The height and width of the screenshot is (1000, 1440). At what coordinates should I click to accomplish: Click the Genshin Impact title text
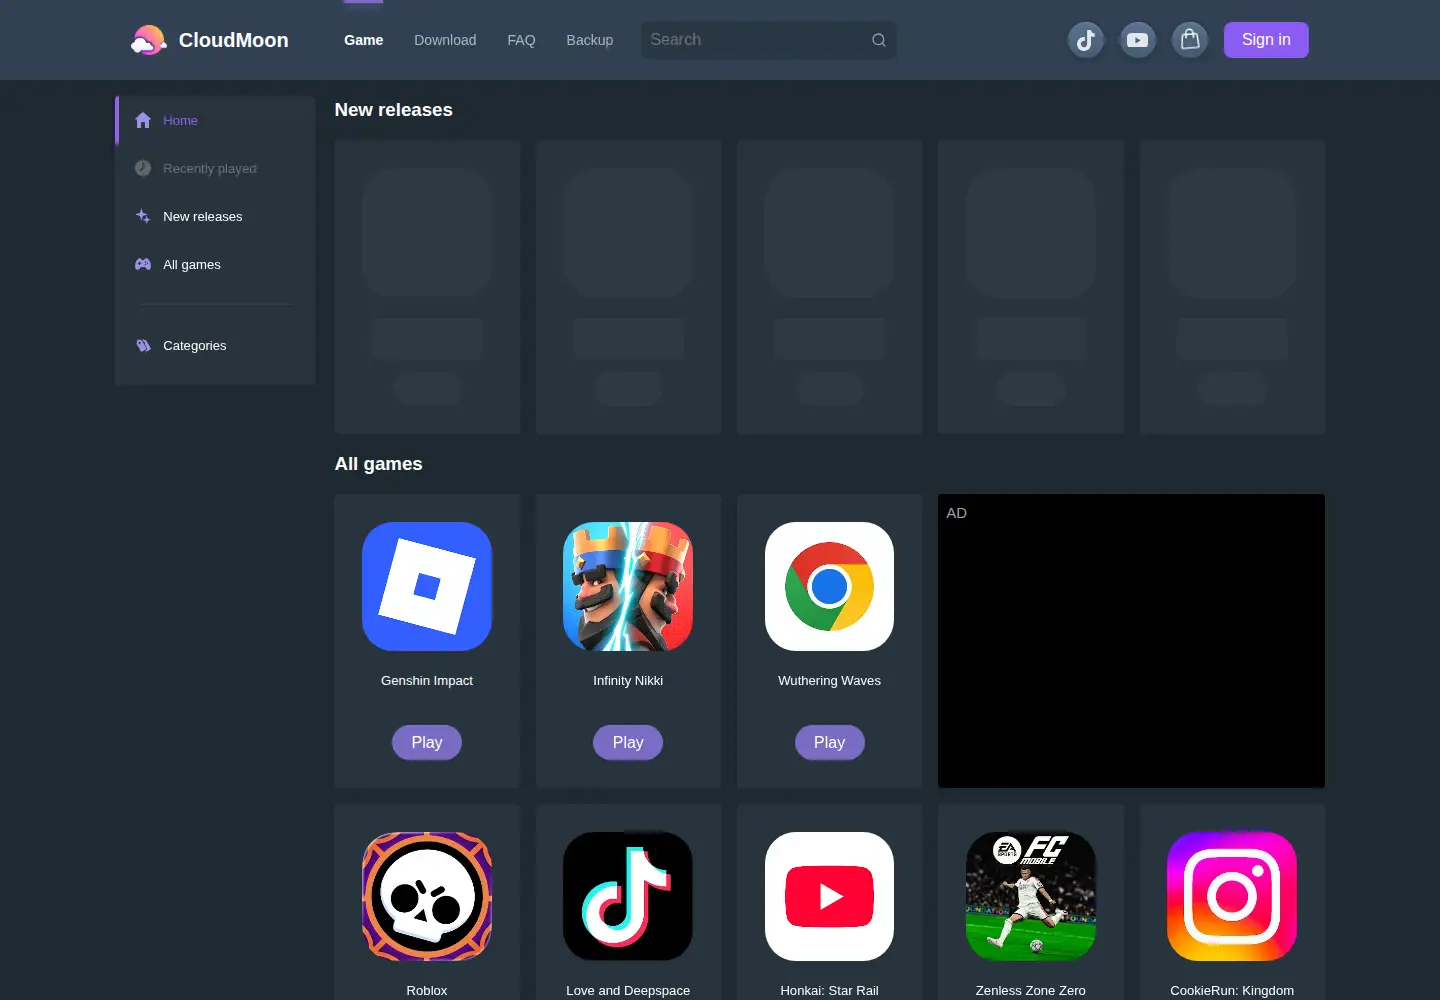click(427, 681)
